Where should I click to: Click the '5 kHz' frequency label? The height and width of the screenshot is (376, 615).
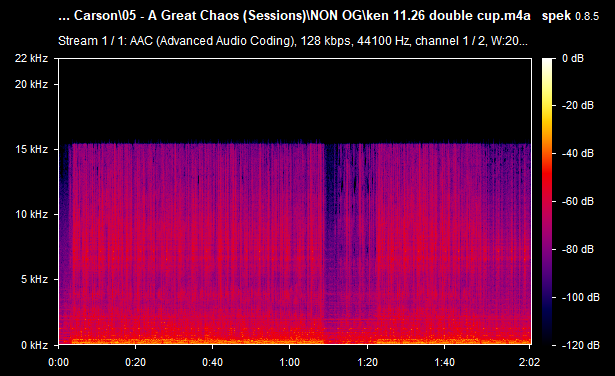point(35,280)
